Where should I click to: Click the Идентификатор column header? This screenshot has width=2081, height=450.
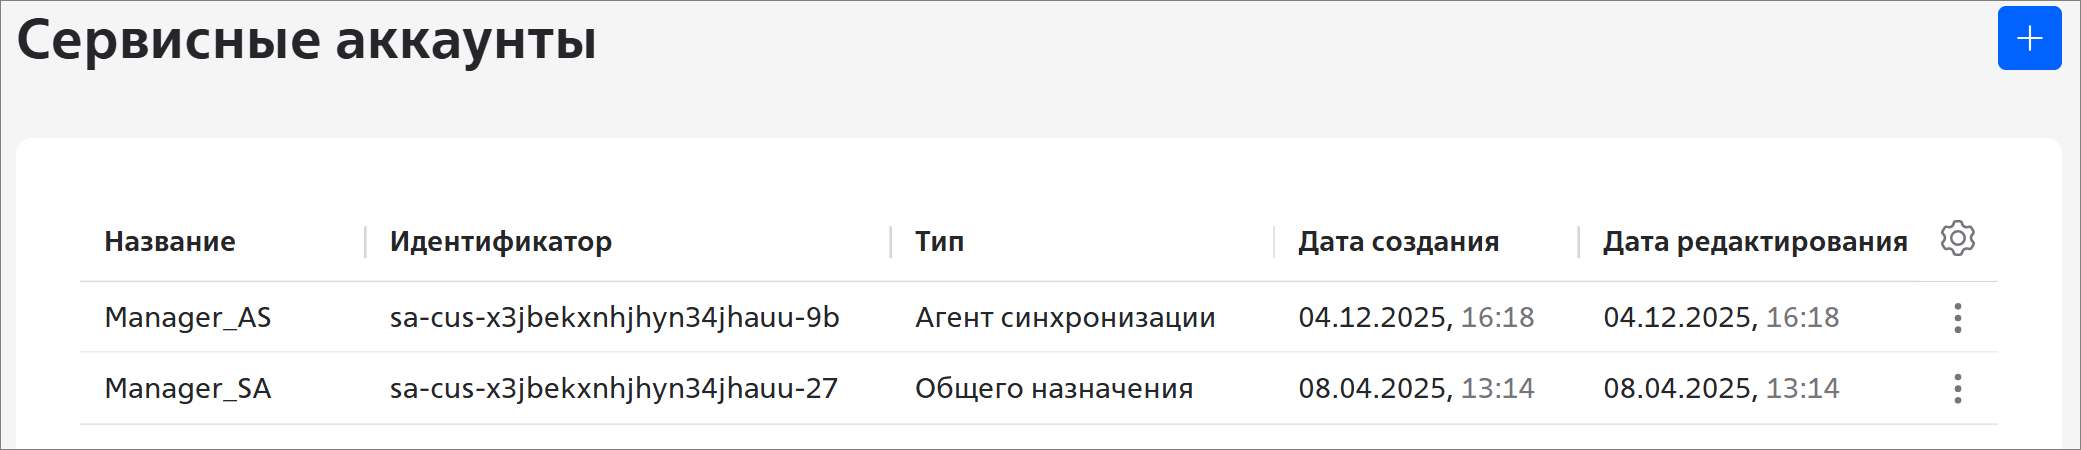click(x=500, y=242)
